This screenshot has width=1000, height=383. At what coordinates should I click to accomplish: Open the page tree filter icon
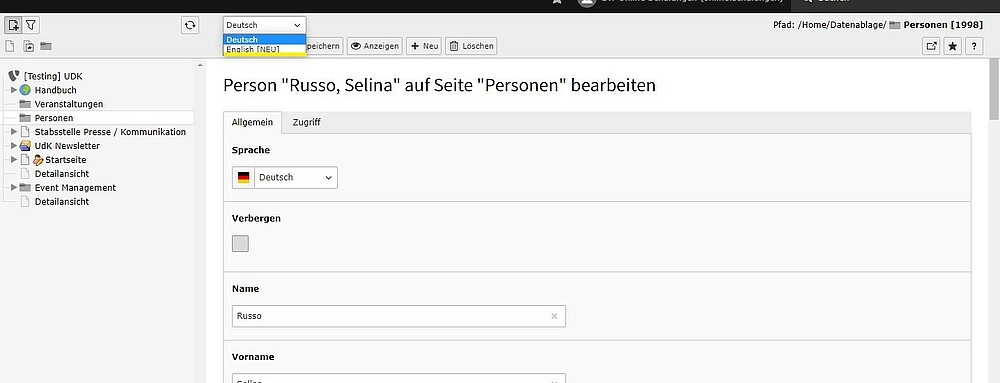click(x=31, y=25)
